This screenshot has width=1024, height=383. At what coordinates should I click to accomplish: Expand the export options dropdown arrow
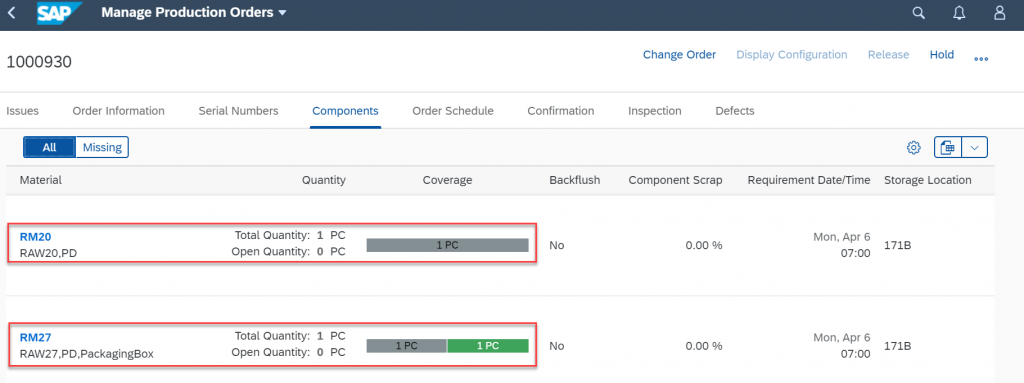tap(974, 148)
